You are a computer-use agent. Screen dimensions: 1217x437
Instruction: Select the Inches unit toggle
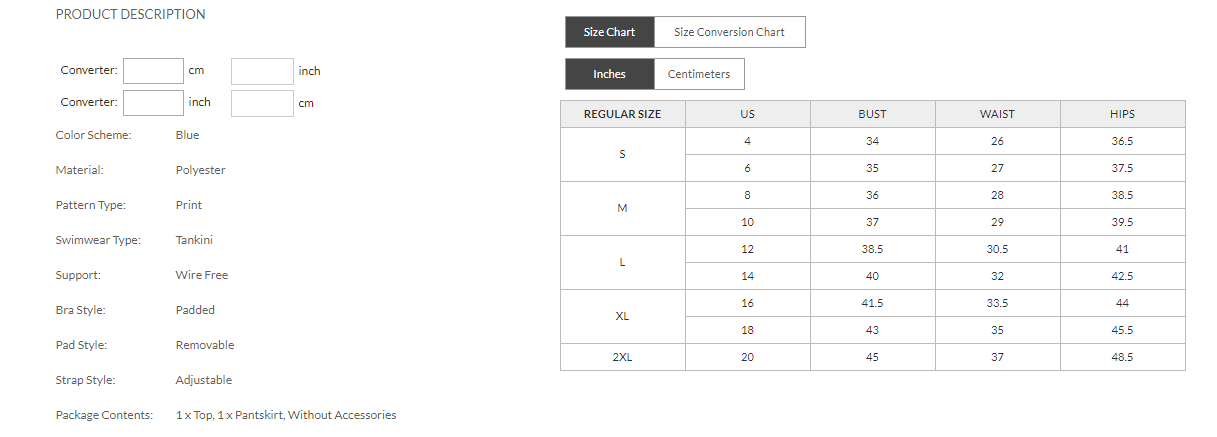point(609,74)
